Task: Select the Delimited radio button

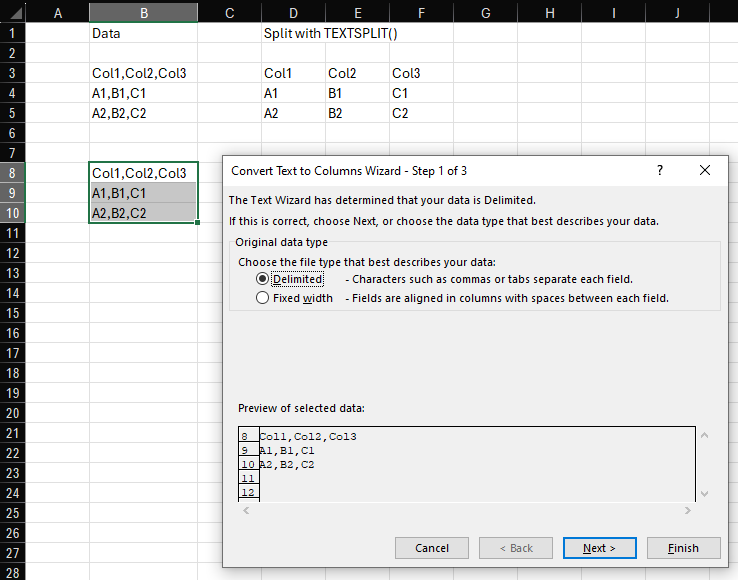Action: tap(263, 279)
